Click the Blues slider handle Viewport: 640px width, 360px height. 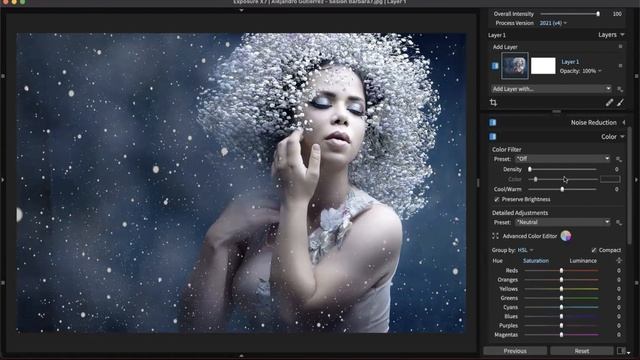562,316
